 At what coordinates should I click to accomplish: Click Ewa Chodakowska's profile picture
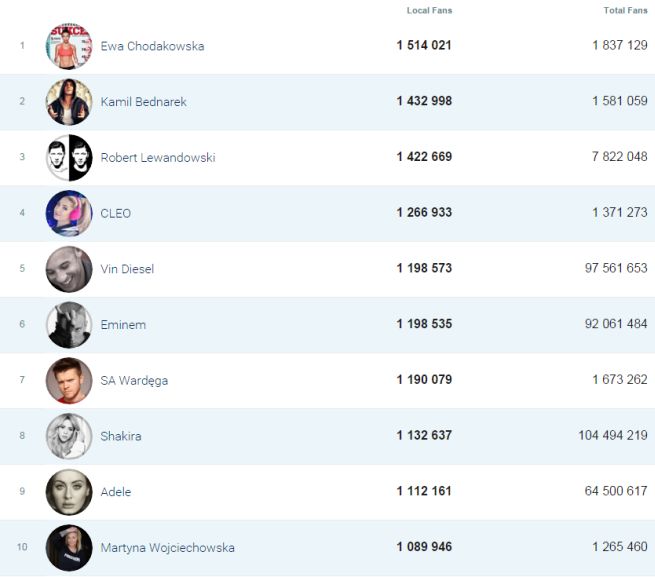[x=69, y=46]
